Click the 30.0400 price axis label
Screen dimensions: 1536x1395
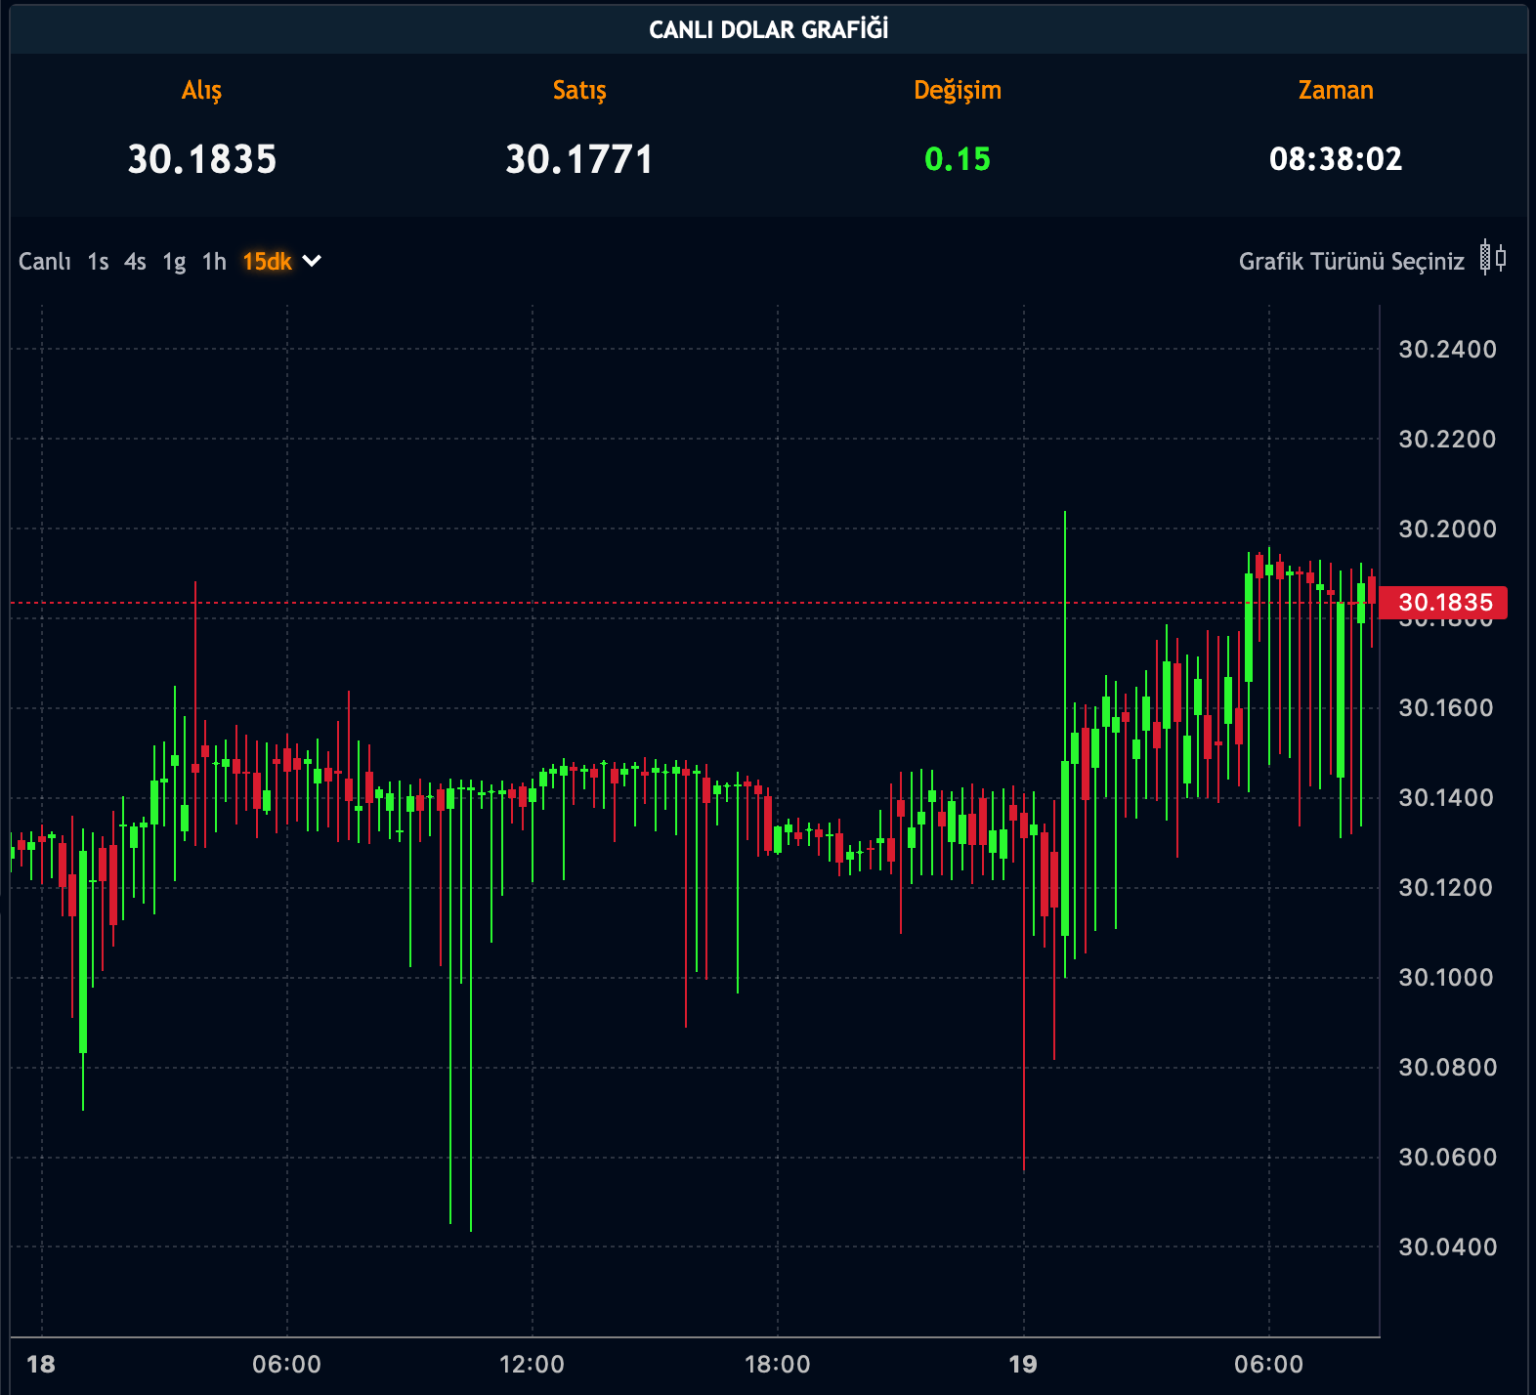(x=1447, y=1247)
